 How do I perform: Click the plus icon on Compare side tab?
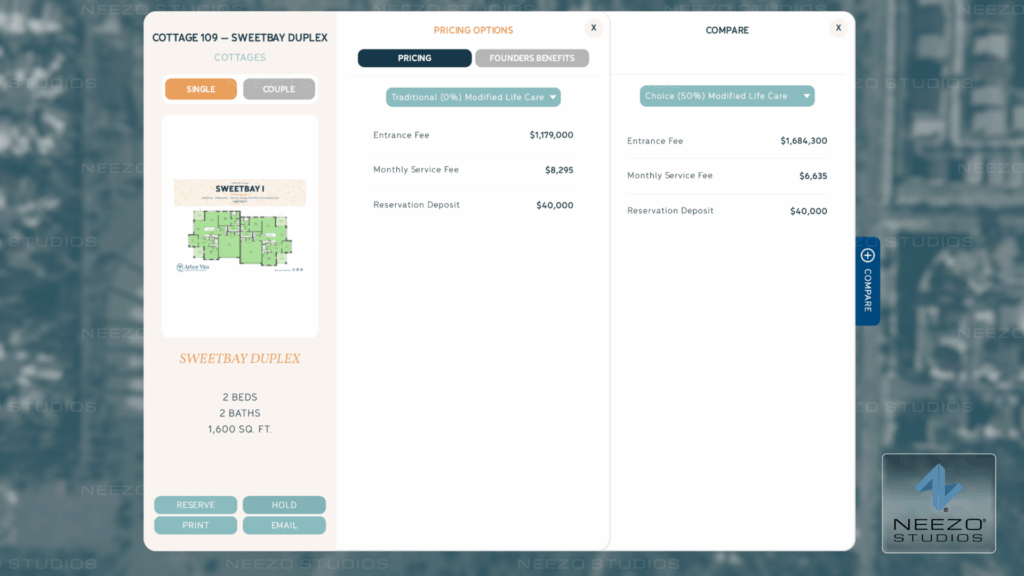867,255
